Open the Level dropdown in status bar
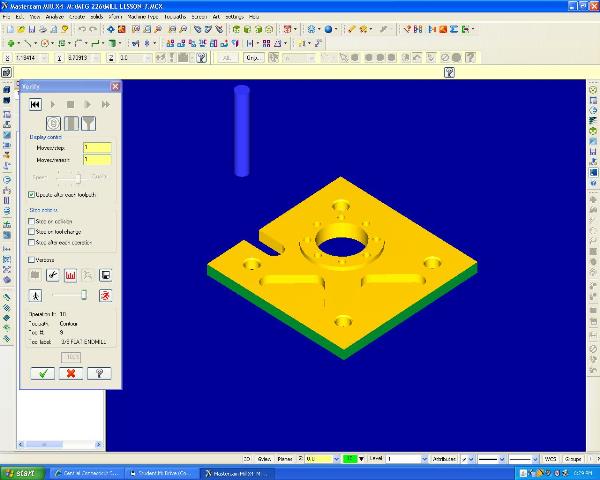600x480 pixels. (423, 458)
